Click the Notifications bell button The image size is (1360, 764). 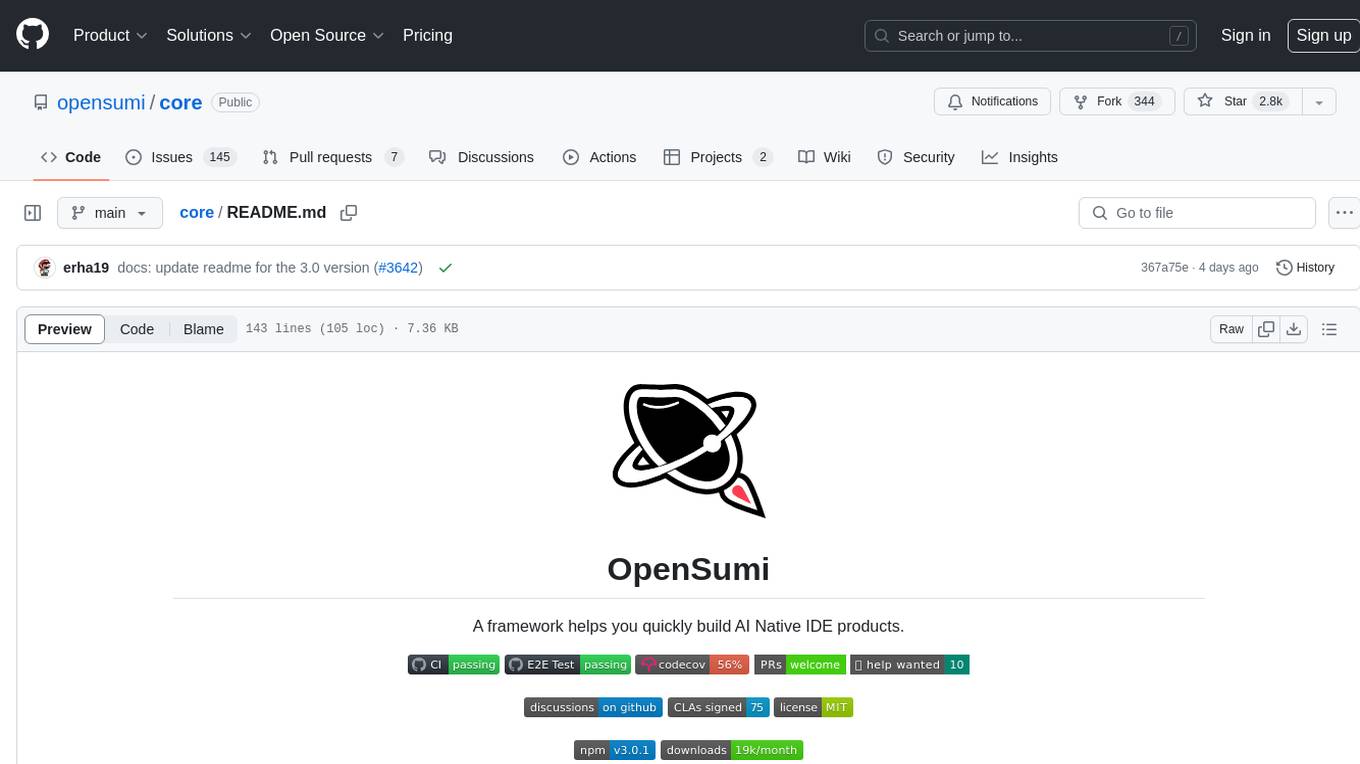pos(993,102)
